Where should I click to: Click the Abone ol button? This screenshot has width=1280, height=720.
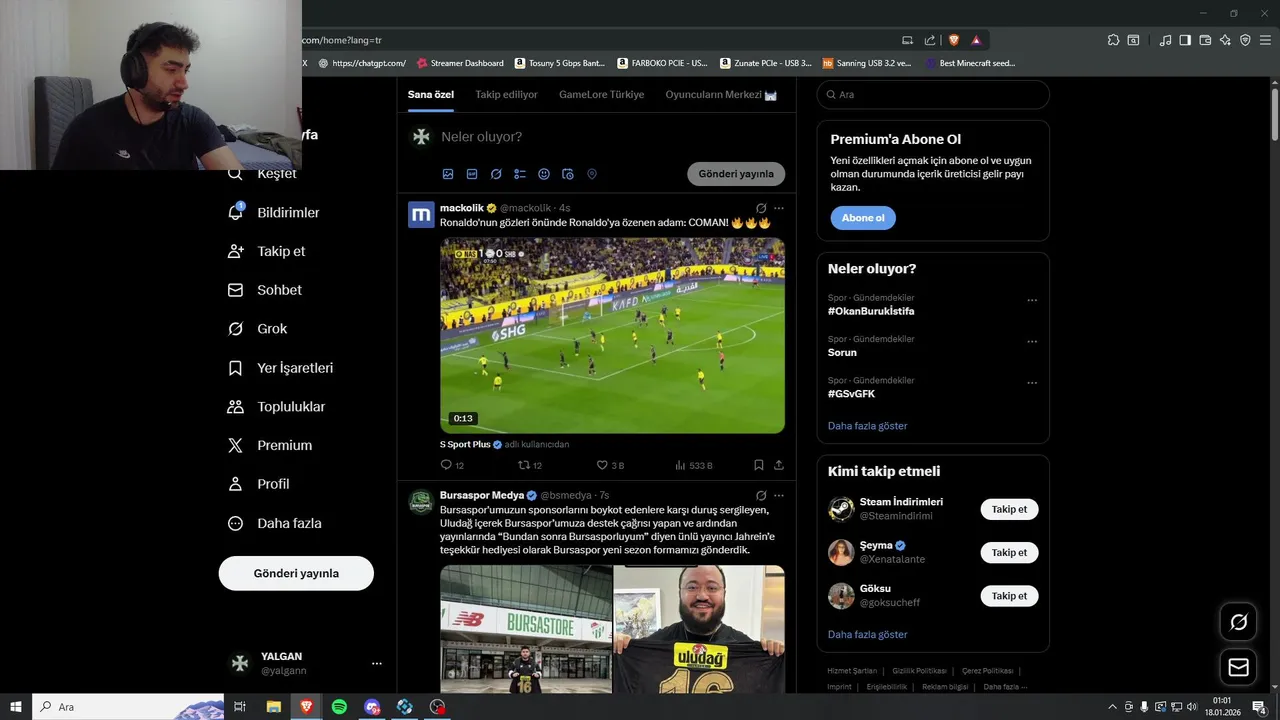click(863, 218)
